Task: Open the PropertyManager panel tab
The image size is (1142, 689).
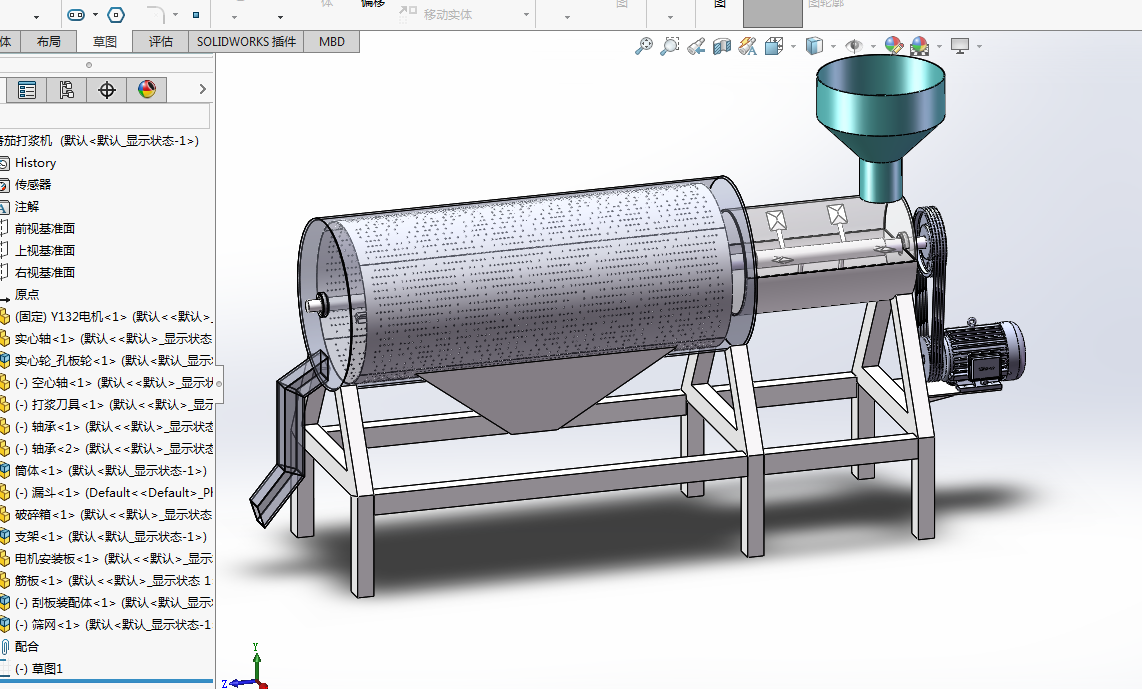Action: coord(27,90)
